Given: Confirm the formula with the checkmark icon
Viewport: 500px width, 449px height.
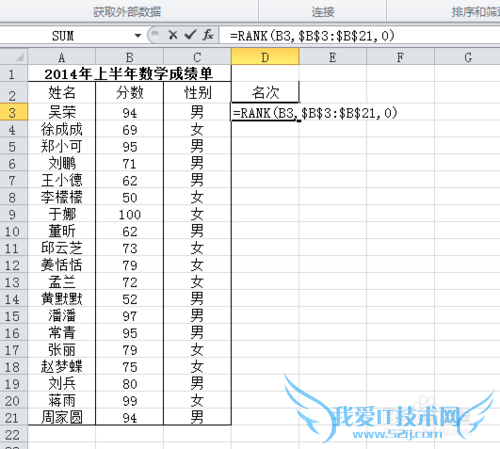Looking at the screenshot, I should click(190, 35).
